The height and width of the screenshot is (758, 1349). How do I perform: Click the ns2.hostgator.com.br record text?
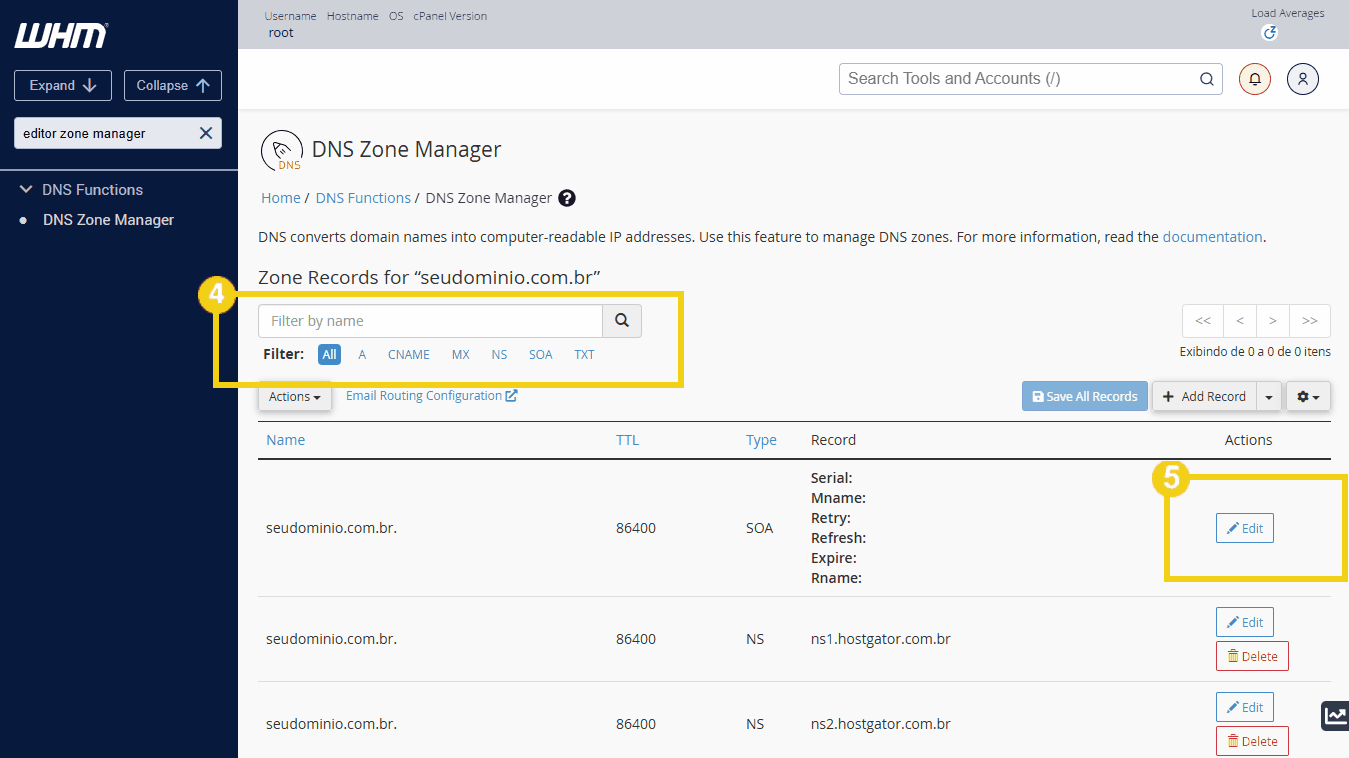tap(880, 724)
